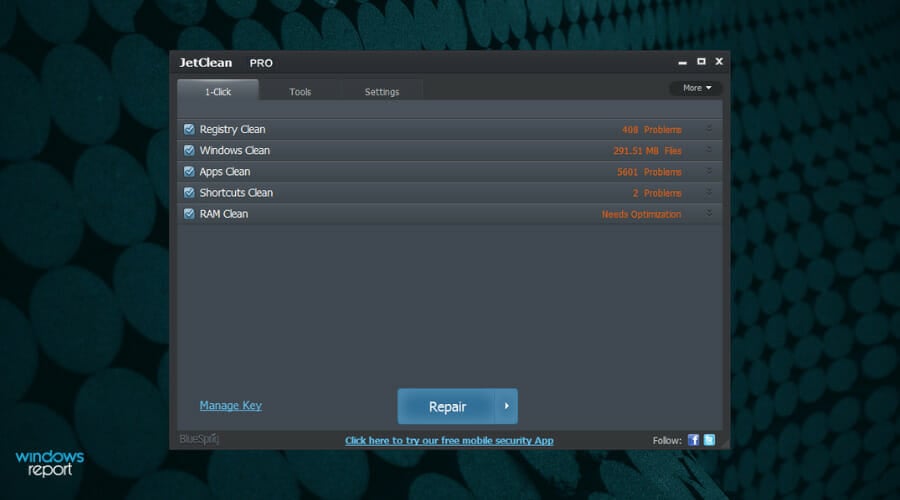The width and height of the screenshot is (900, 500).
Task: Maximize the JetClean window
Action: click(x=701, y=61)
